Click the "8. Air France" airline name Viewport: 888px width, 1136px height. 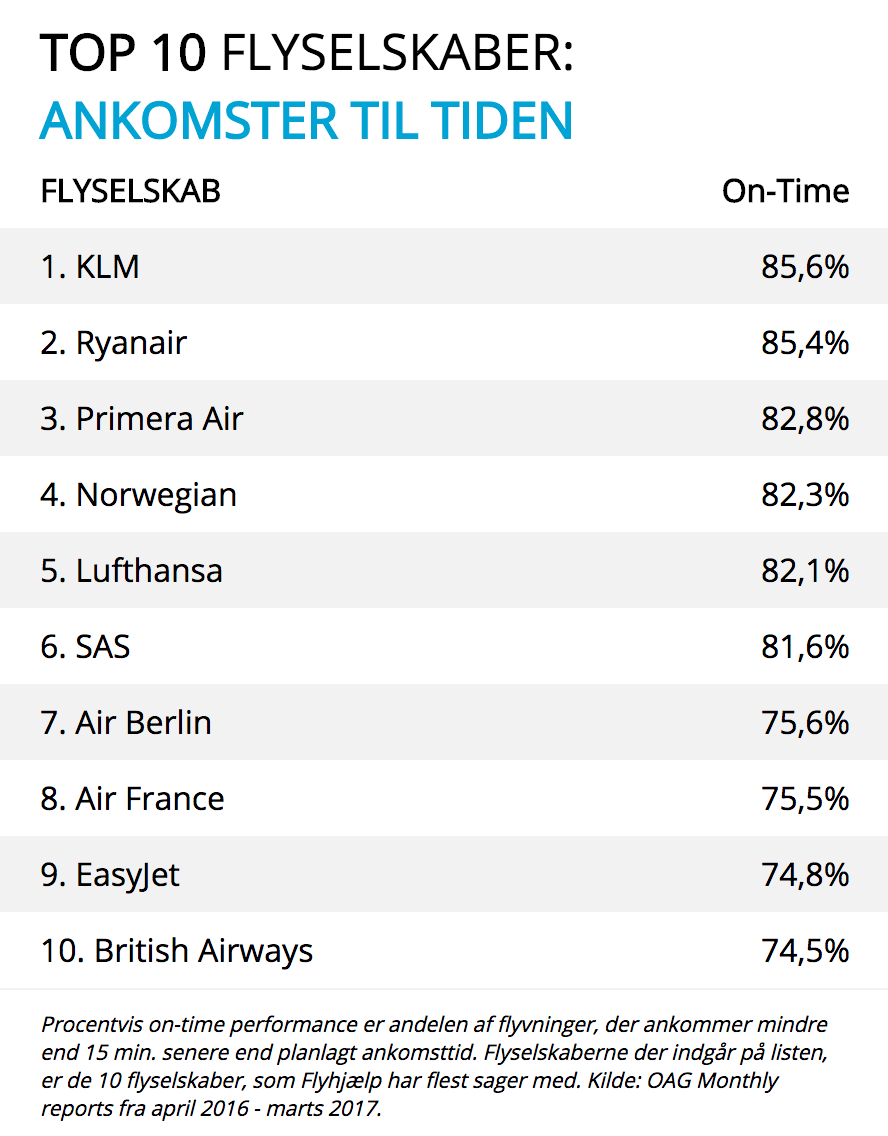point(133,799)
